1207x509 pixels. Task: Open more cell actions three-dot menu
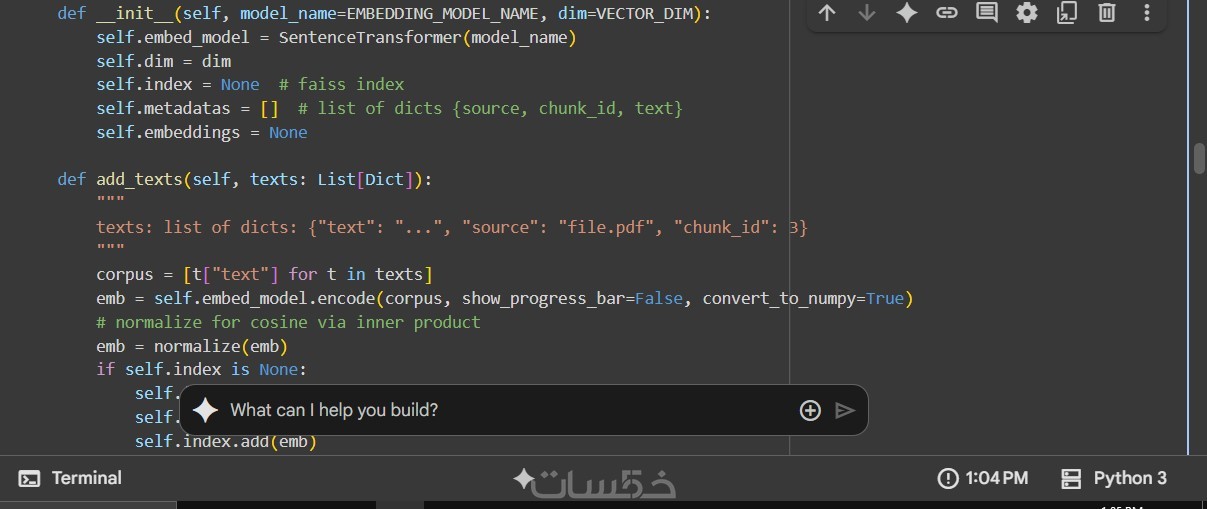(x=1147, y=13)
